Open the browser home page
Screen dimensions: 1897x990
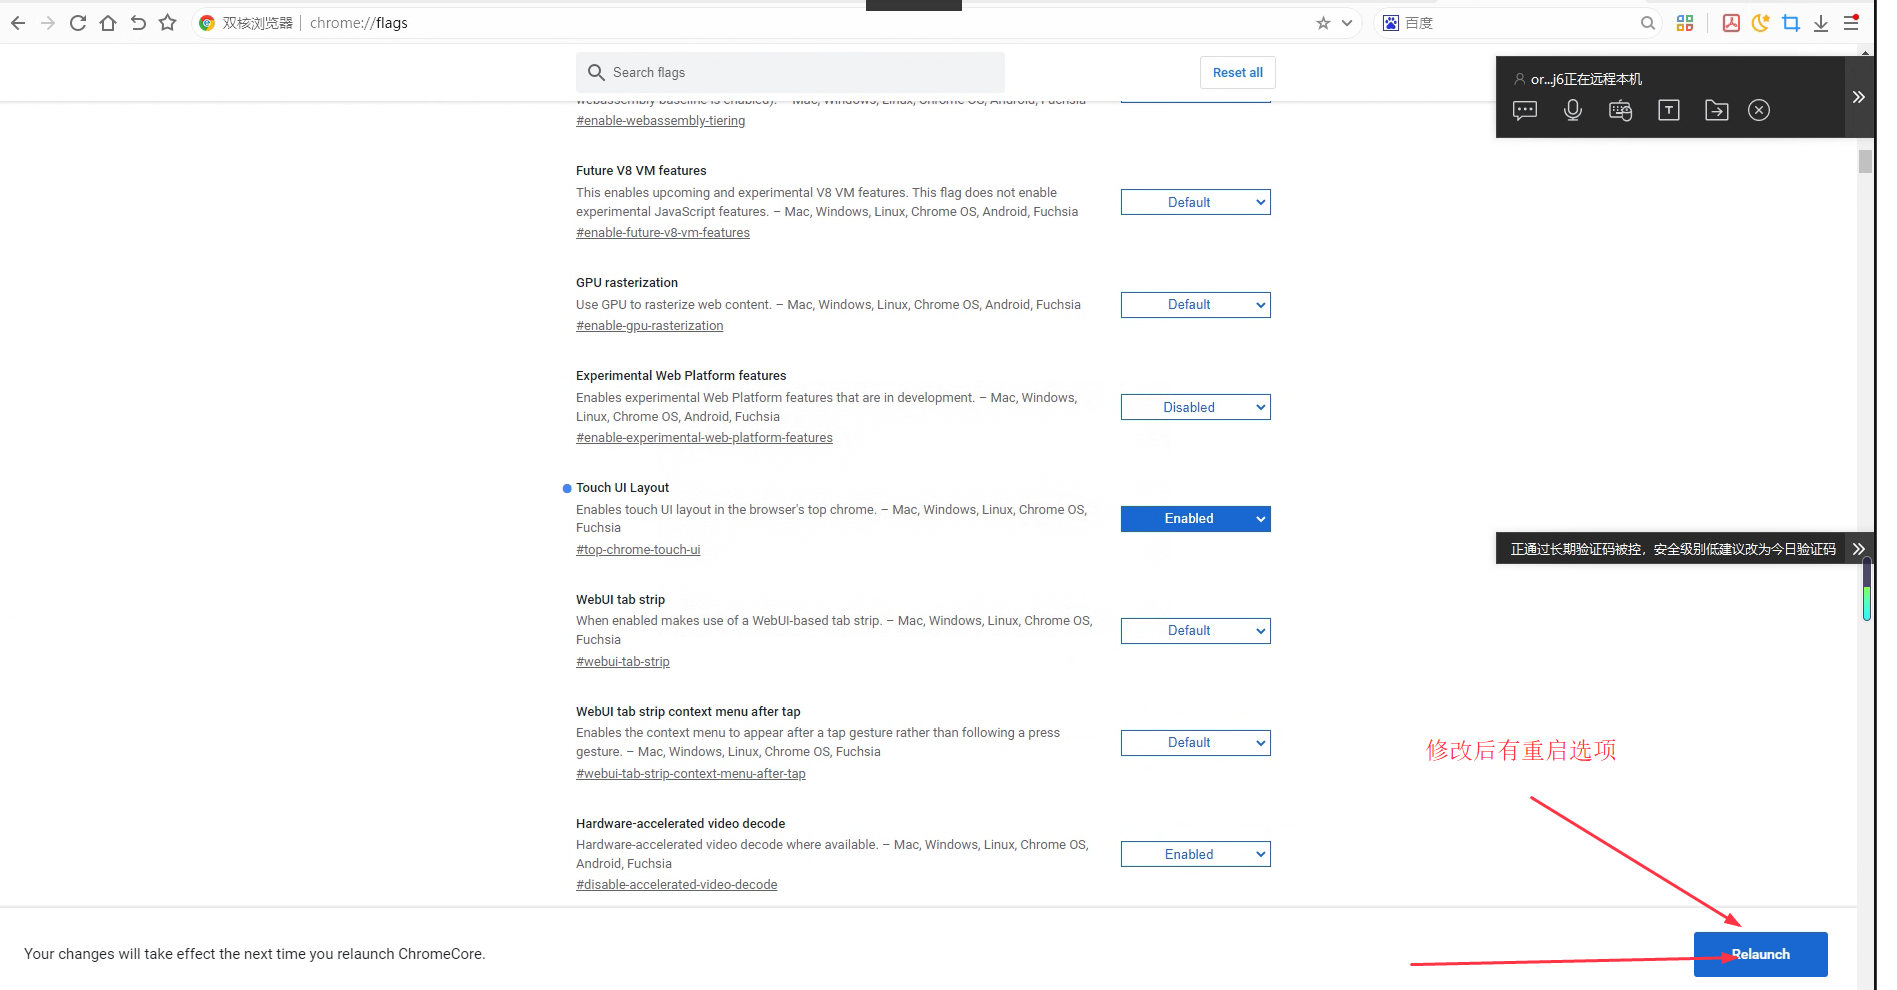(108, 23)
